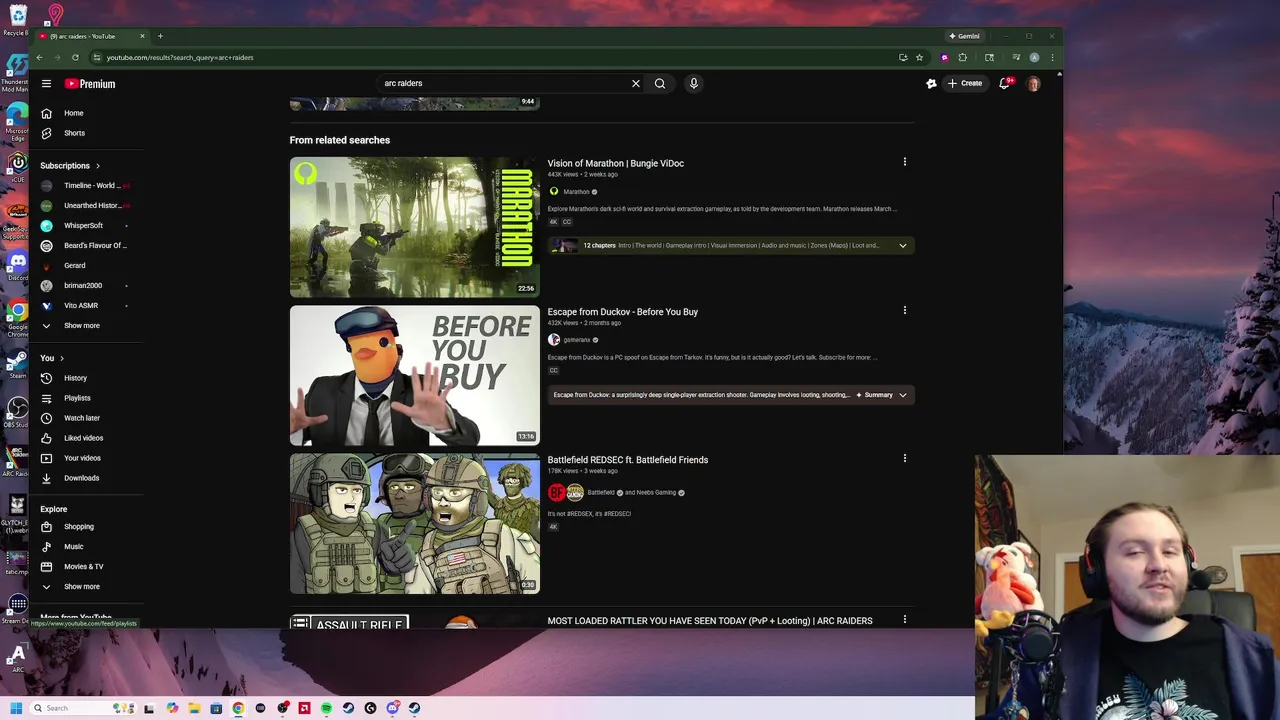
Task: Open Discord from the taskbar
Action: [392, 708]
